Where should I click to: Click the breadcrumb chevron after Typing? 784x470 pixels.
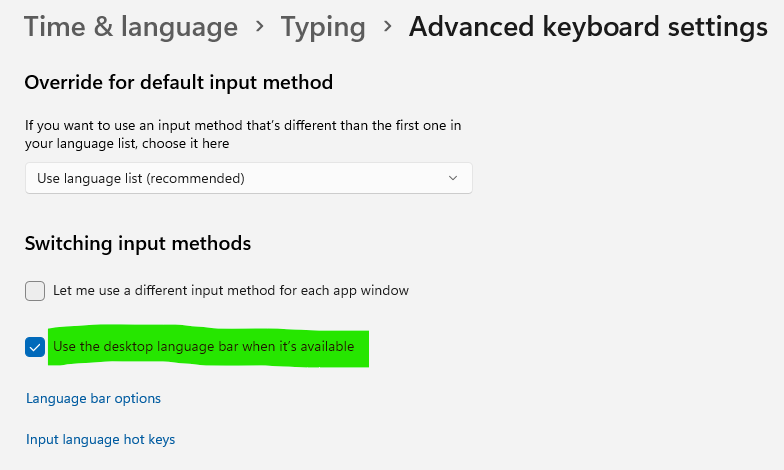[388, 26]
